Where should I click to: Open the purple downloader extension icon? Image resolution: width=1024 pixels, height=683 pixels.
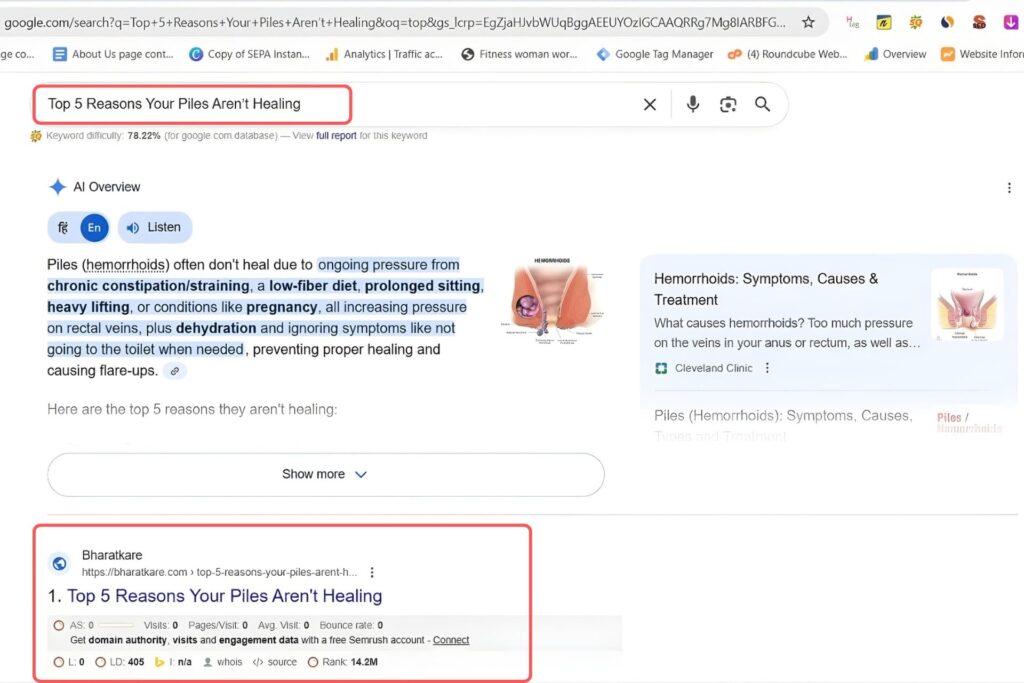point(1011,20)
